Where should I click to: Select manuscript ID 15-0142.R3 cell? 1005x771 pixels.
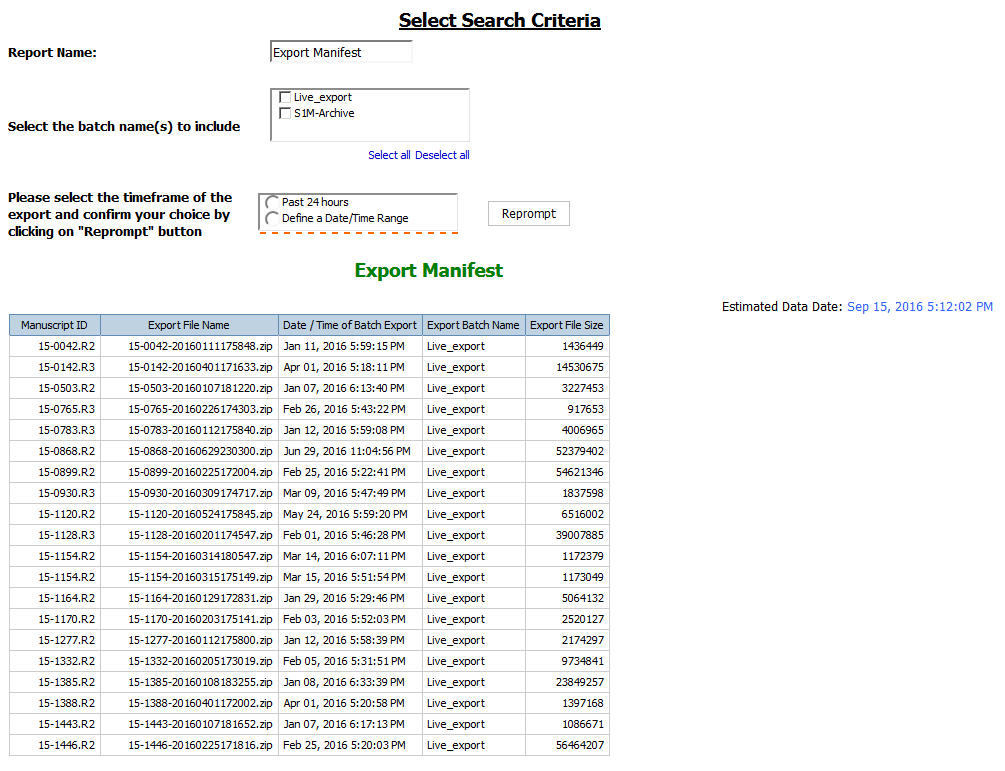(55, 367)
